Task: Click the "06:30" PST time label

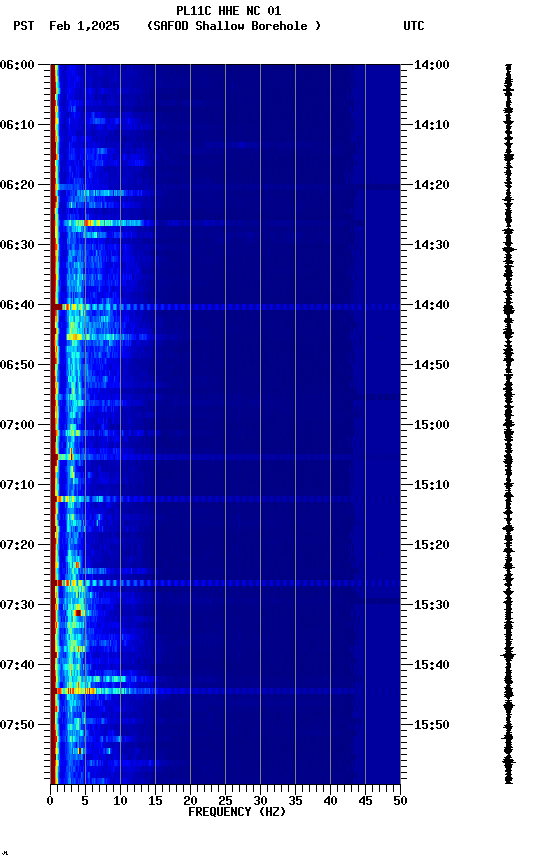Action: pyautogui.click(x=17, y=245)
